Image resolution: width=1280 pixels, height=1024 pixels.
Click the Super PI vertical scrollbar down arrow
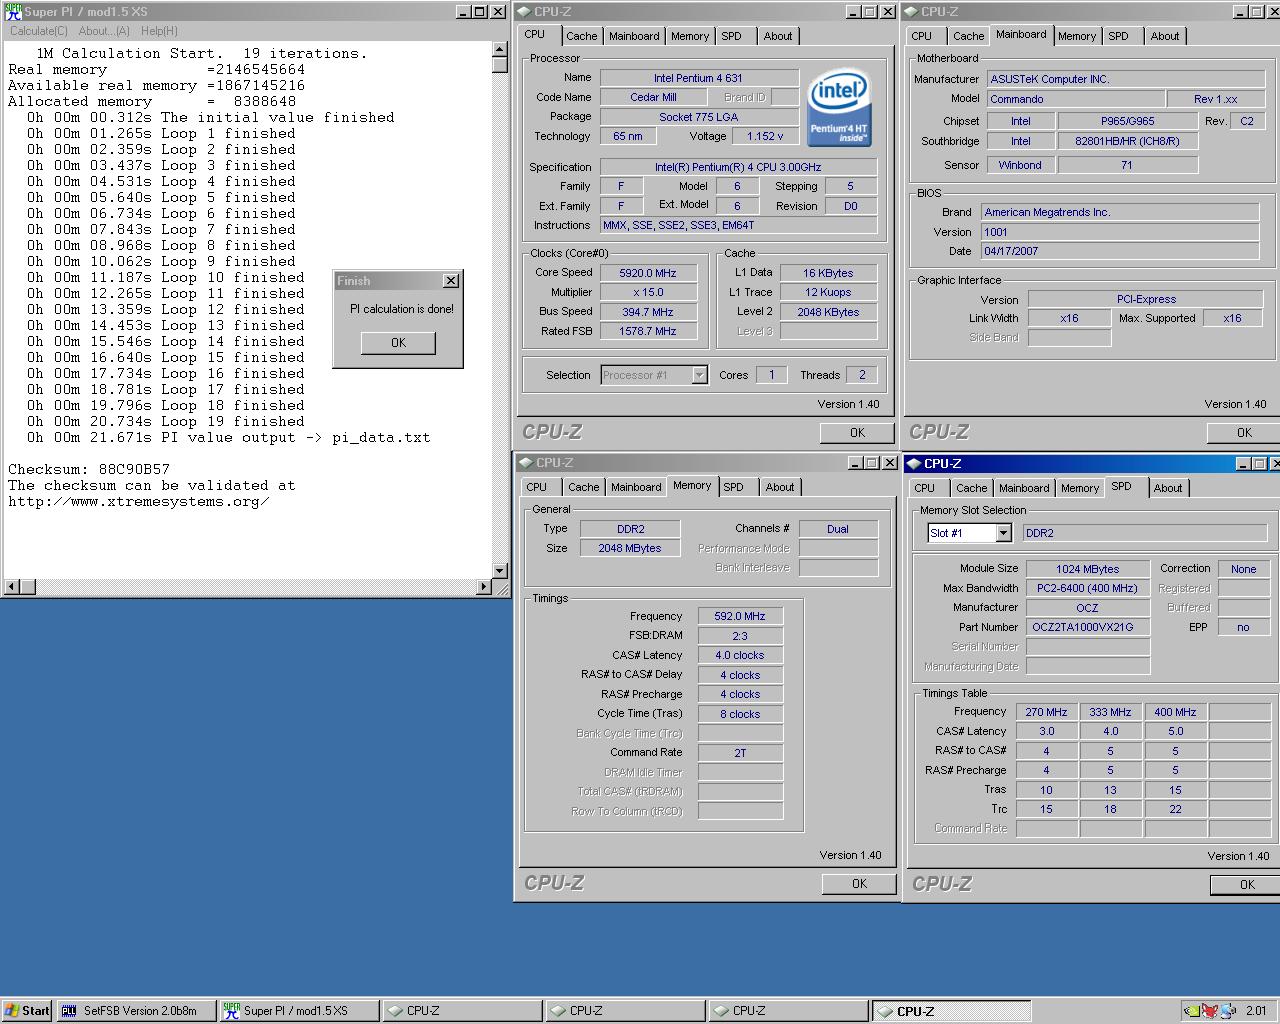click(500, 571)
